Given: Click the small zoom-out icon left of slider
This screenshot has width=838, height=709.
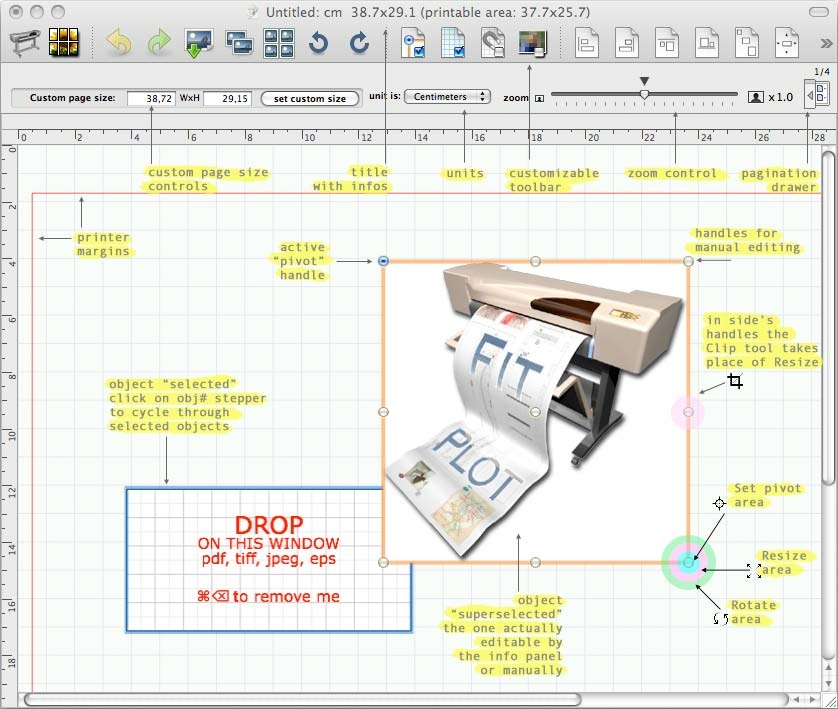Looking at the screenshot, I should point(539,98).
